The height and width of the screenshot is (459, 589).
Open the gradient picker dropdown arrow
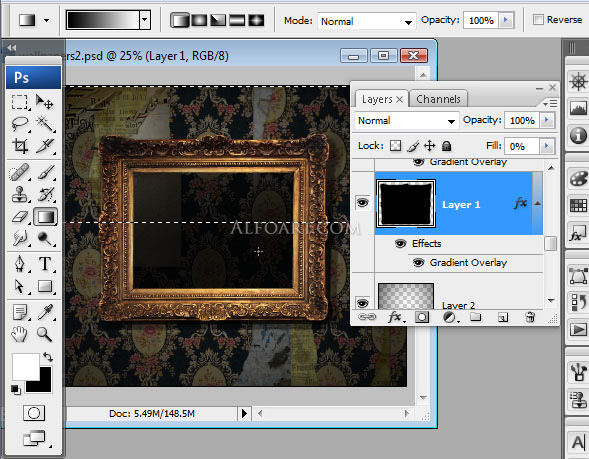point(145,20)
